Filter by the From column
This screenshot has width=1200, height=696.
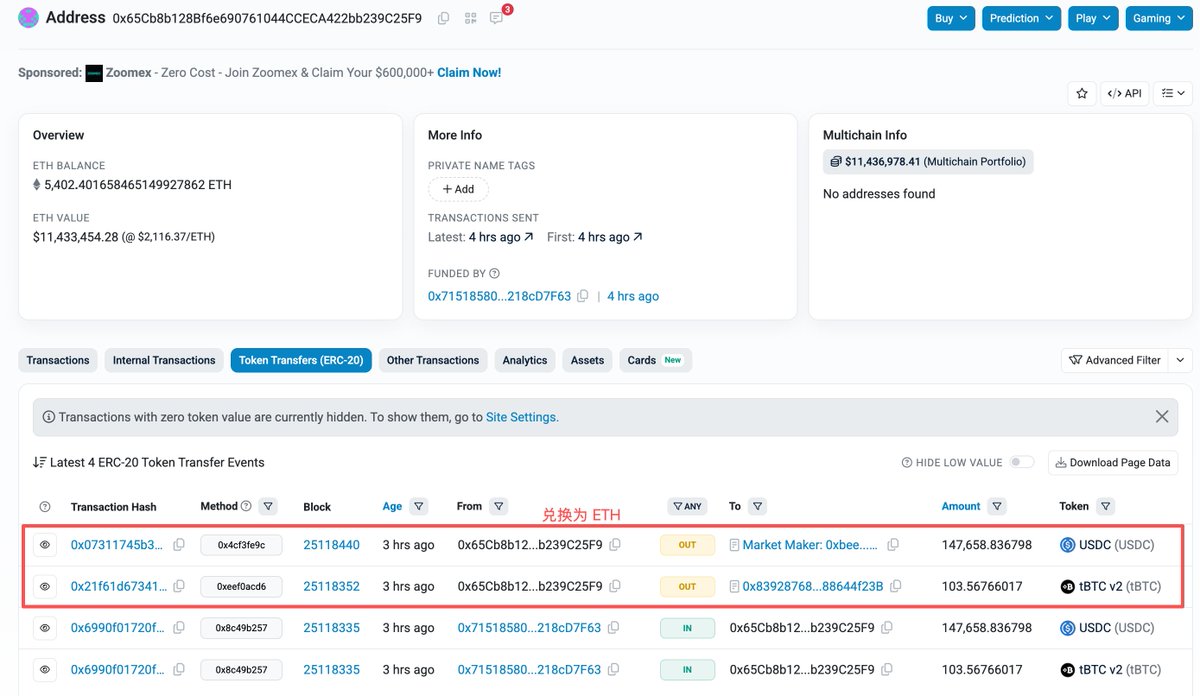[499, 506]
